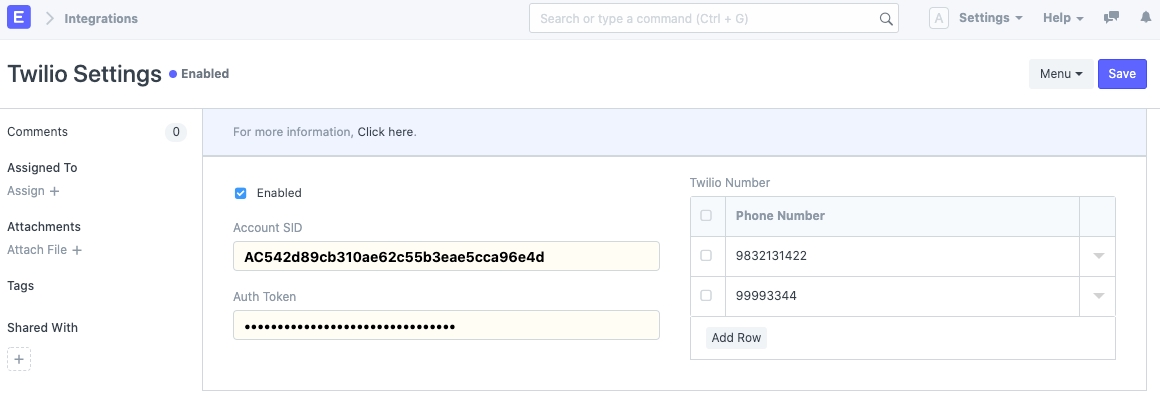Click the plus icon next to Attach File
Screen dimensions: 1160x403
(x=77, y=250)
